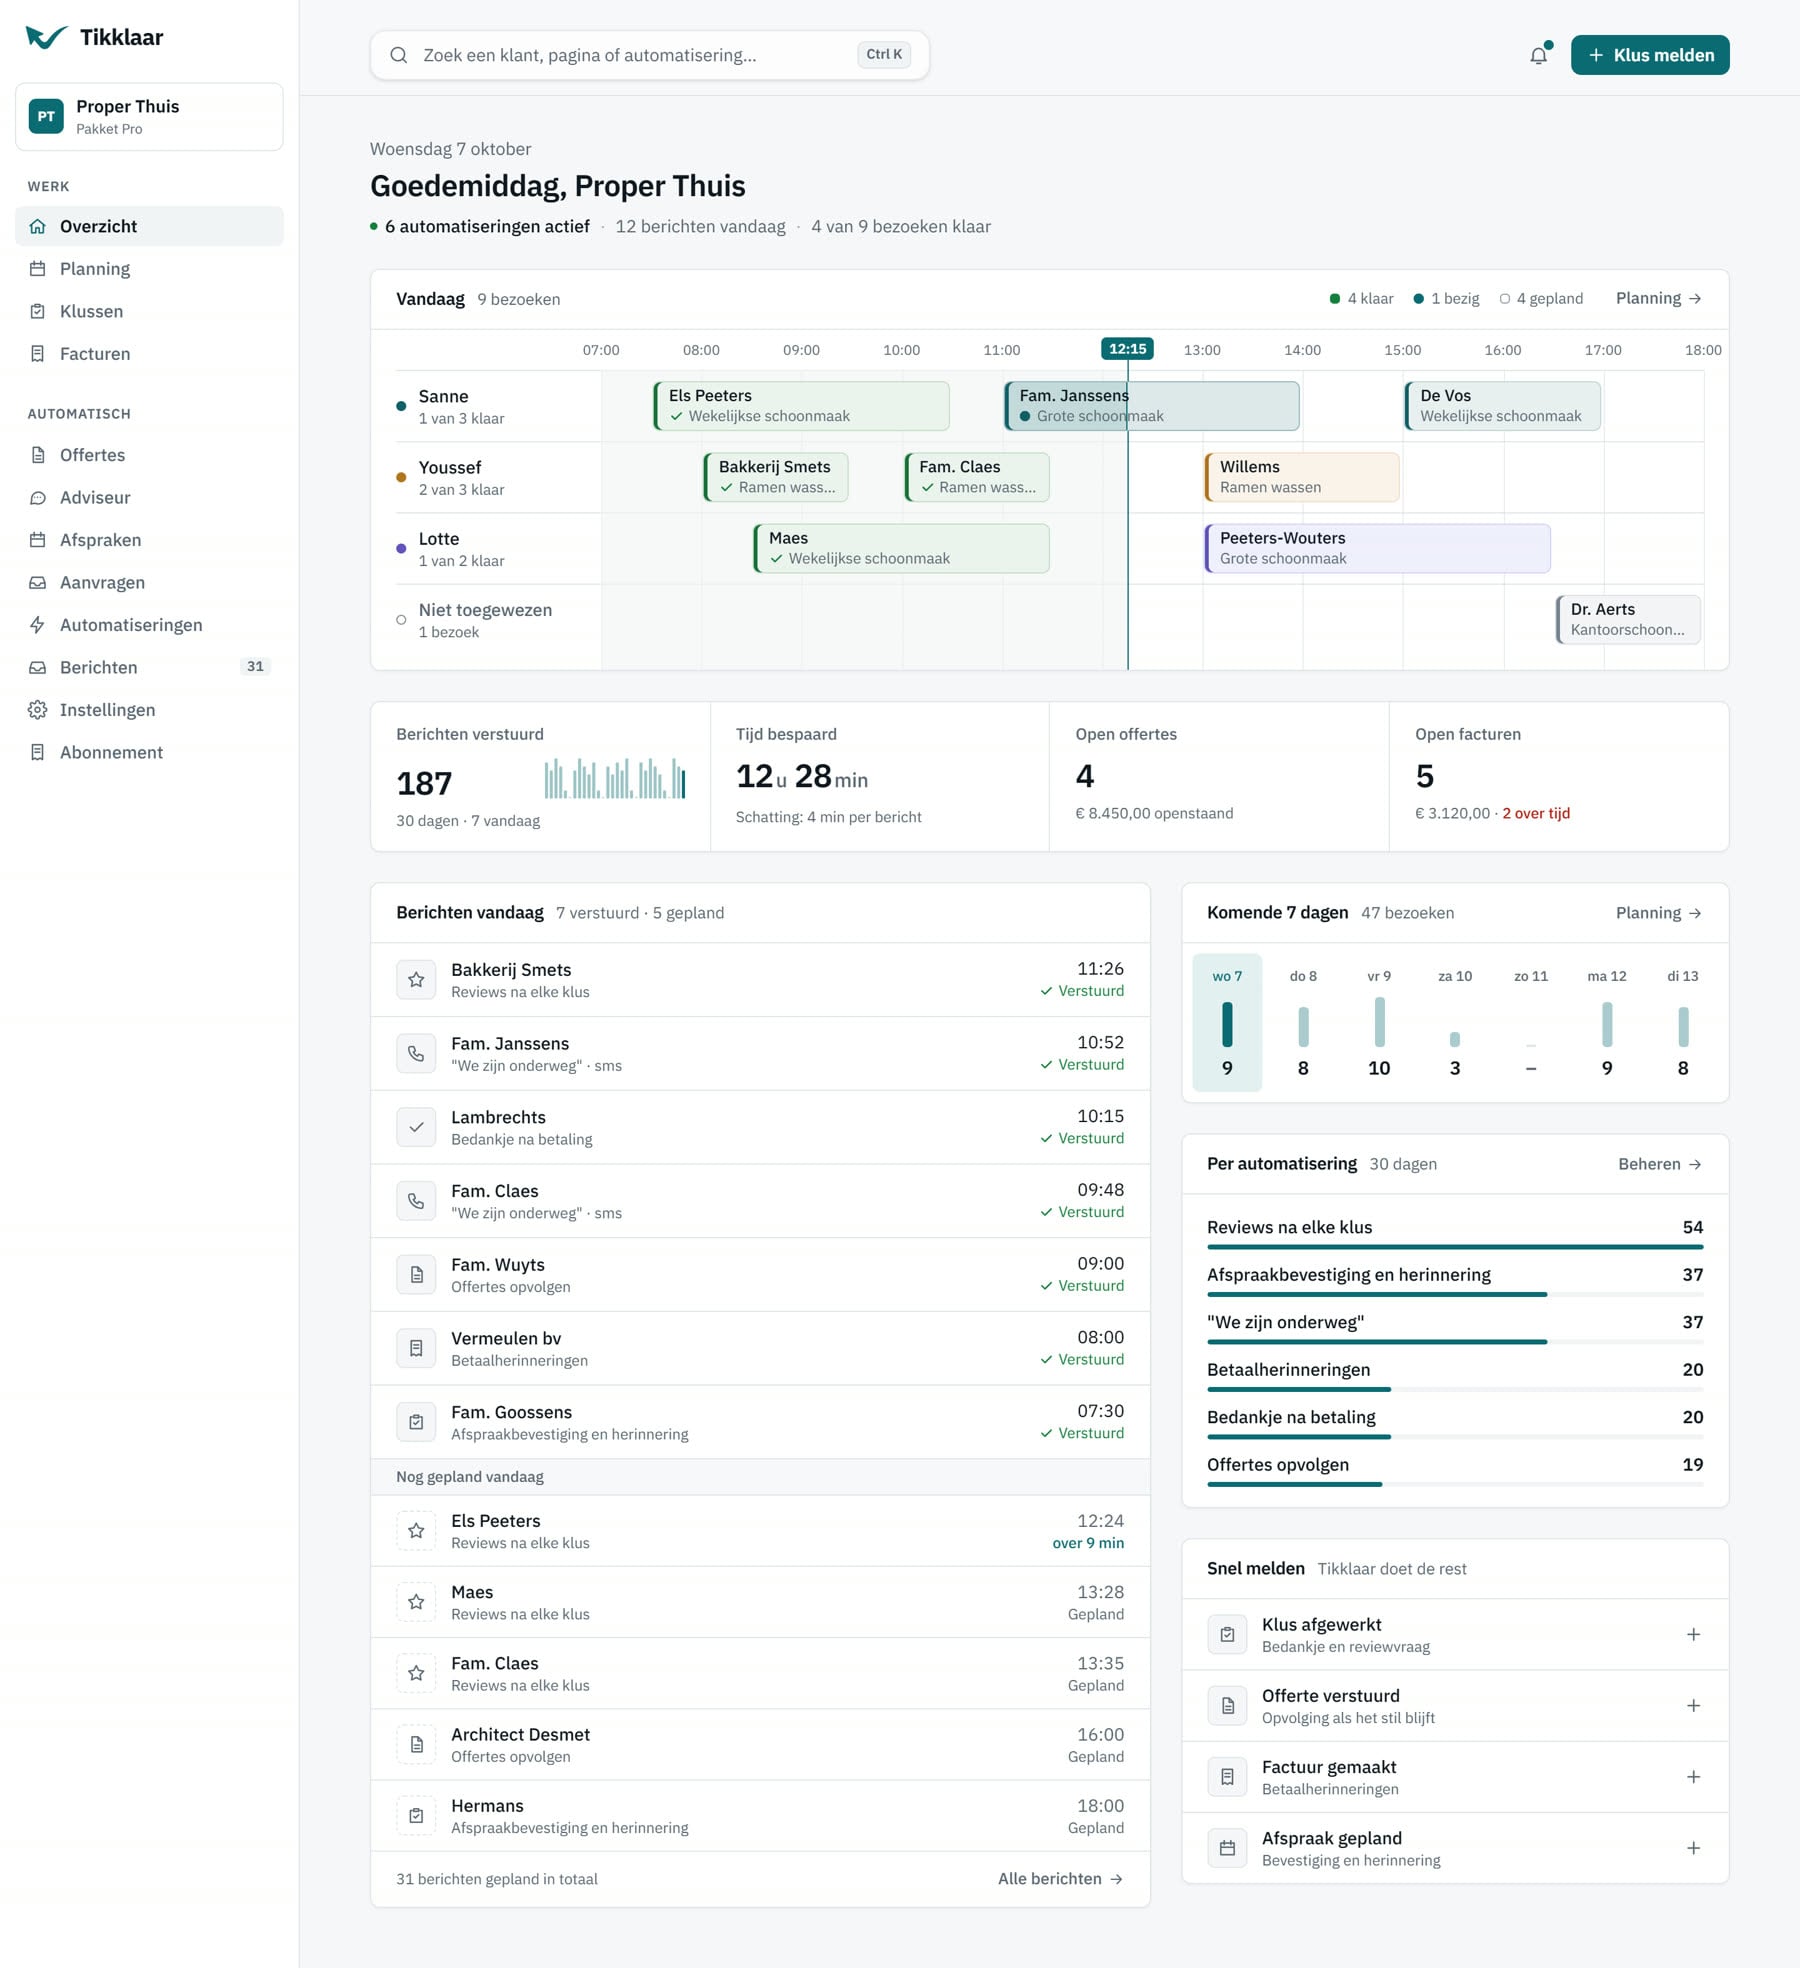Click the Instellingen gear icon
Image resolution: width=1800 pixels, height=1968 pixels.
point(38,710)
